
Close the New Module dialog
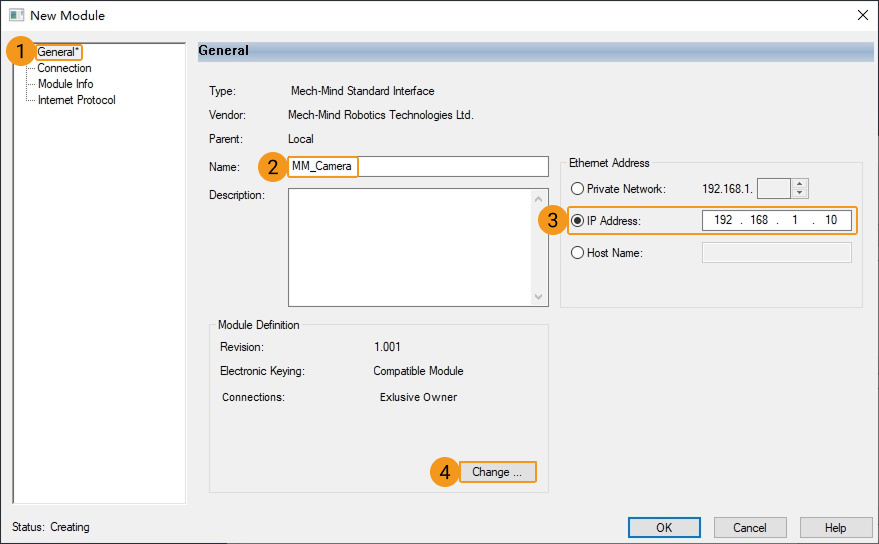[x=862, y=15]
